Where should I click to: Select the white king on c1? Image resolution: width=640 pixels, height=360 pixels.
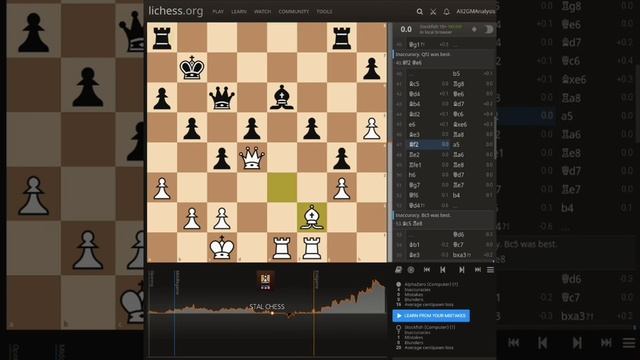point(222,248)
